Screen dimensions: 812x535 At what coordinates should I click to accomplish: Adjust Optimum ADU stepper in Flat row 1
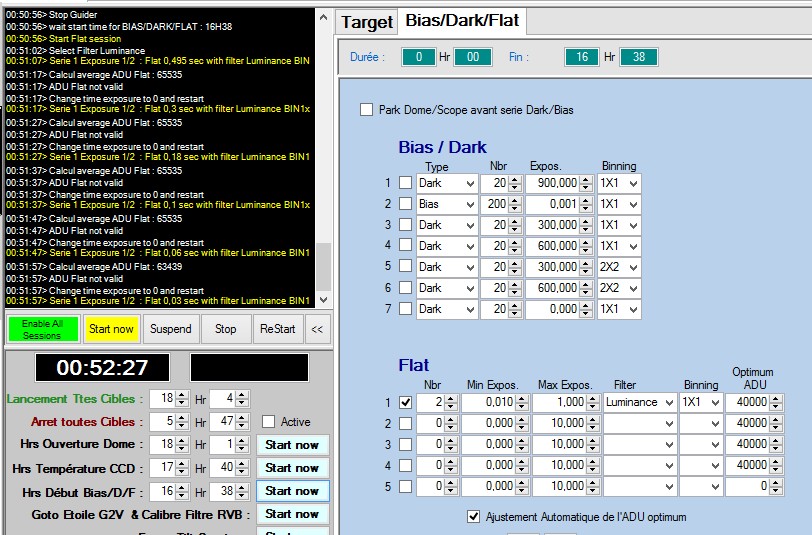click(776, 402)
